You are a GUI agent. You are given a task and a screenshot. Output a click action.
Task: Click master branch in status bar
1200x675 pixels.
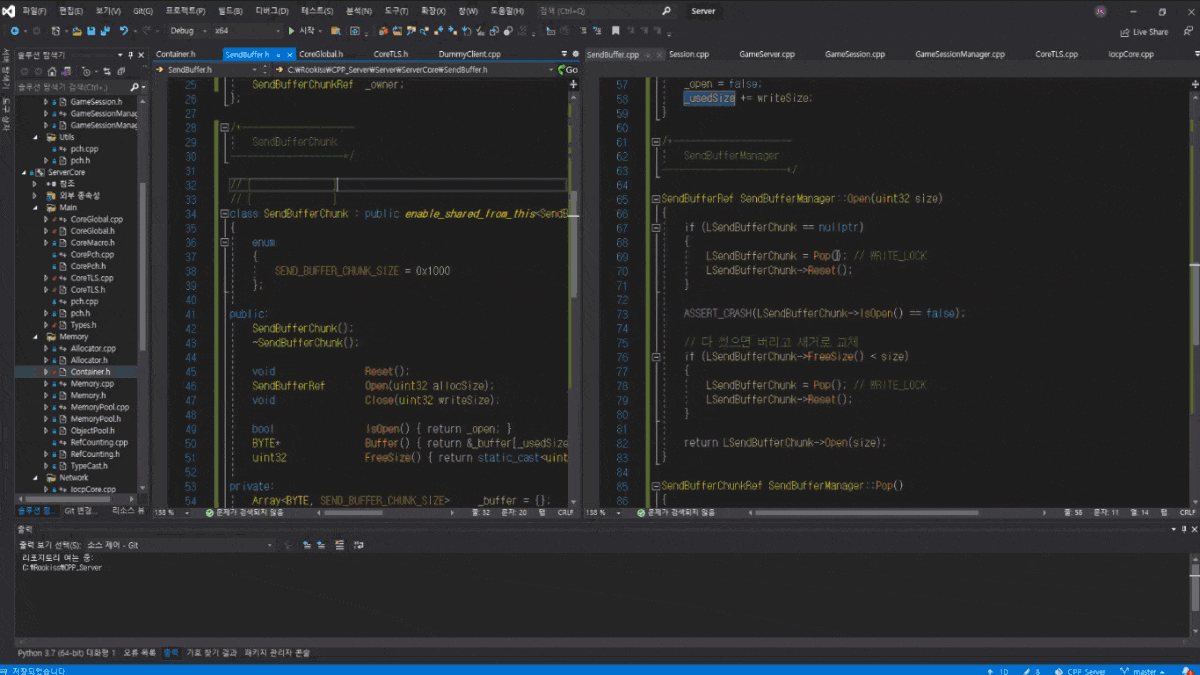click(1143, 671)
